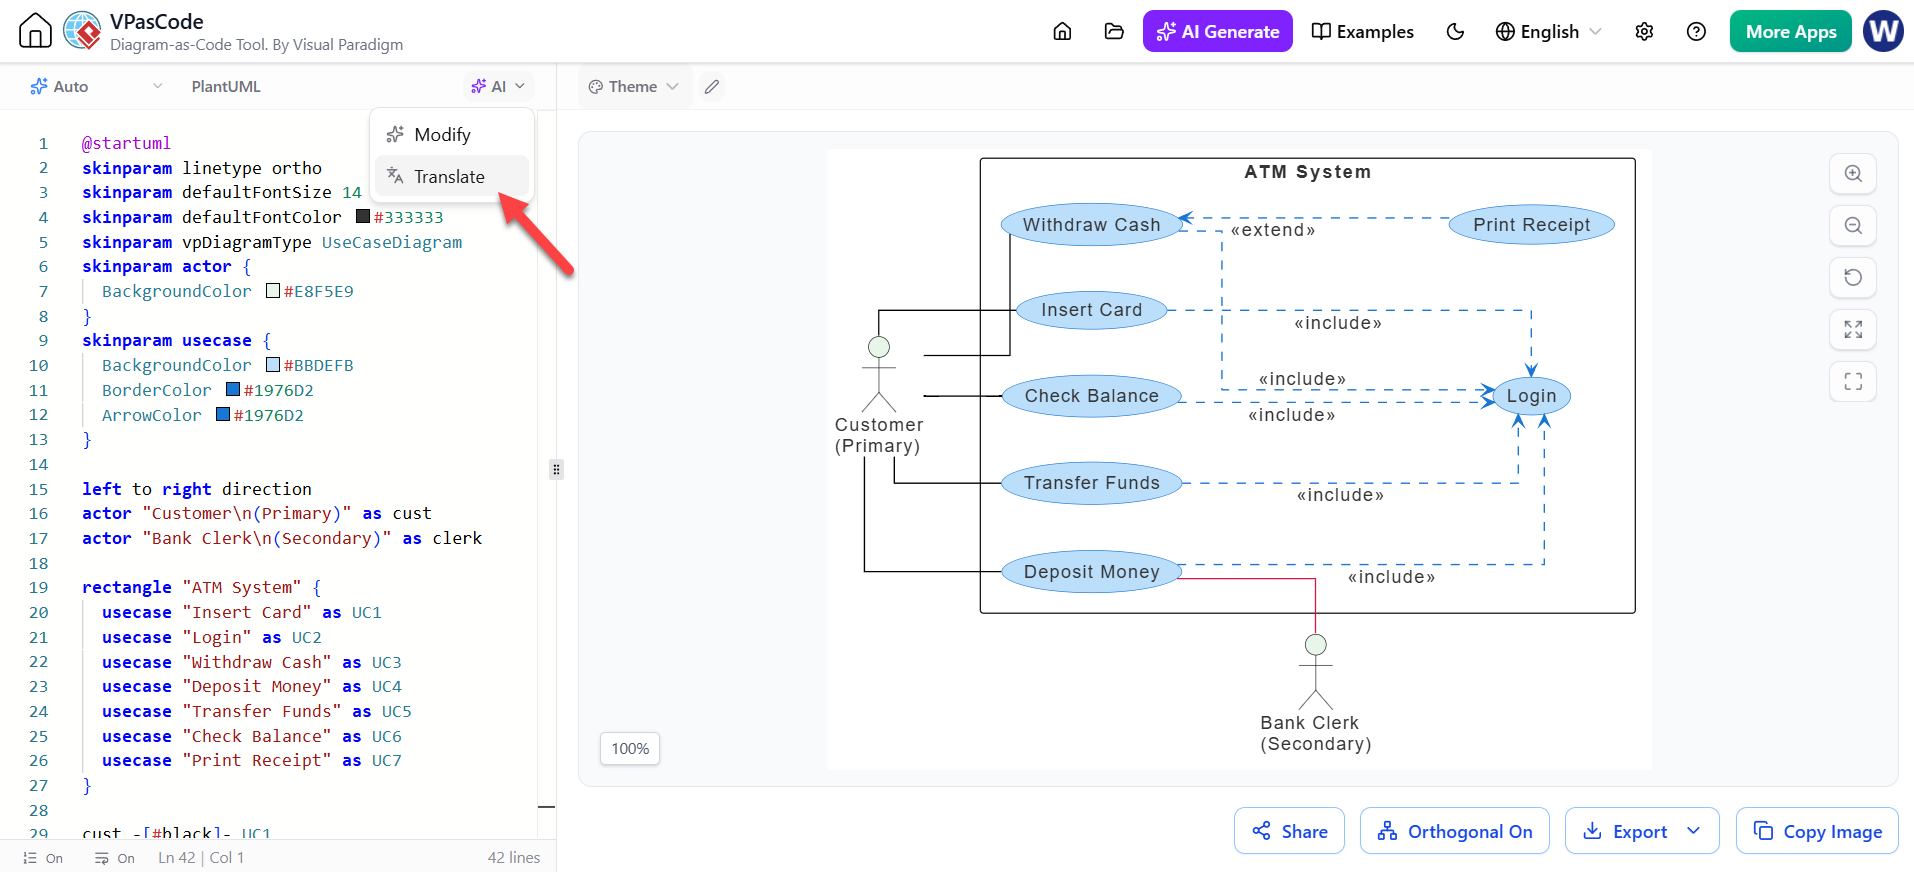Click the Withdraw Cash use case
The height and width of the screenshot is (872, 1914).
pos(1091,225)
